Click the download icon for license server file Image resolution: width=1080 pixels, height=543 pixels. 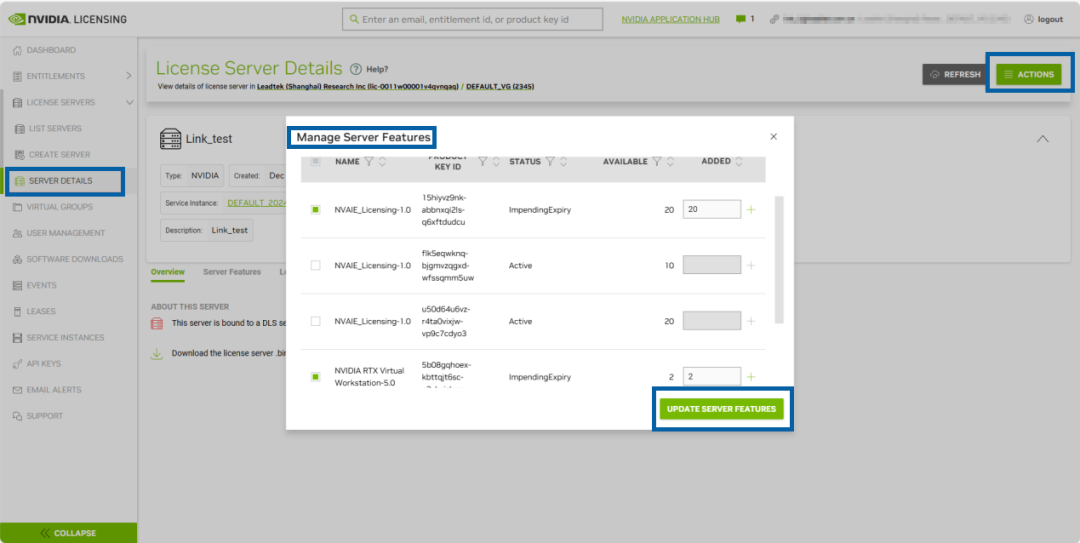click(x=156, y=354)
